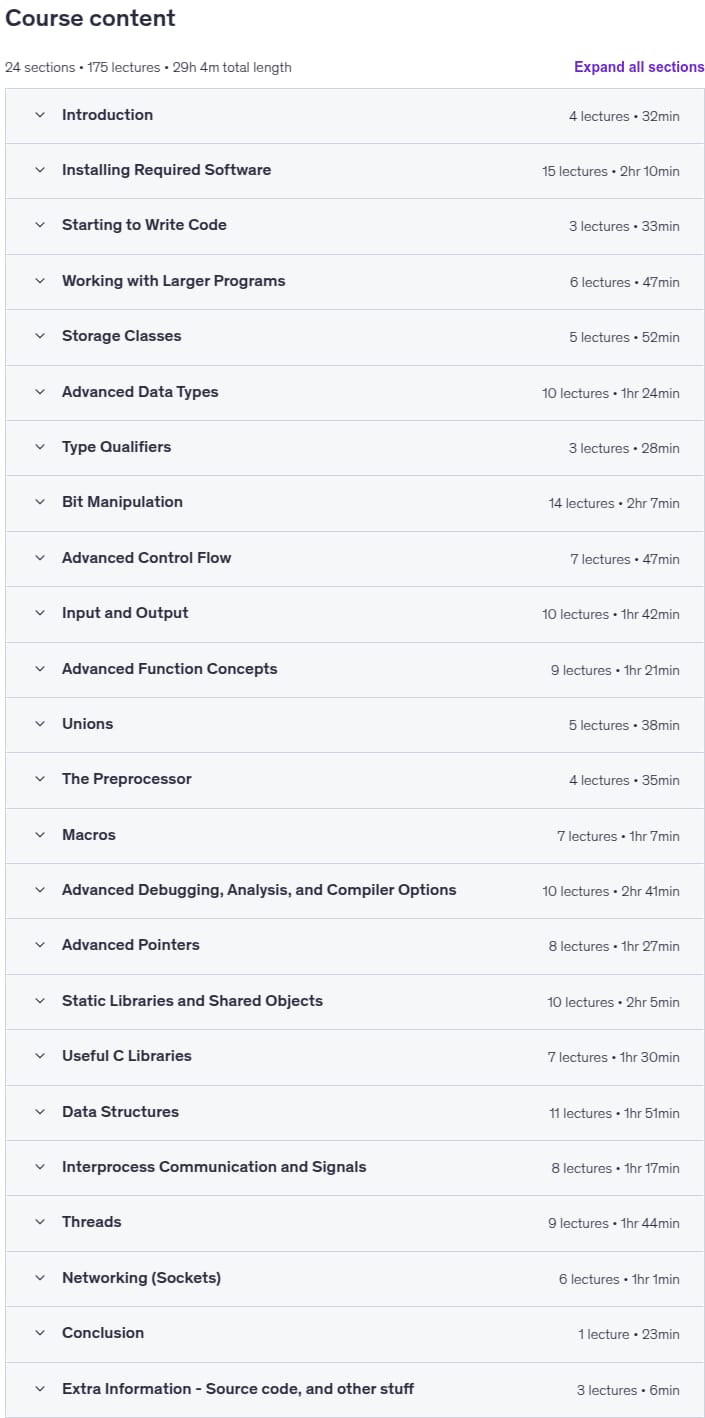Open the Input and Output section
The height and width of the screenshot is (1418, 705).
[355, 614]
